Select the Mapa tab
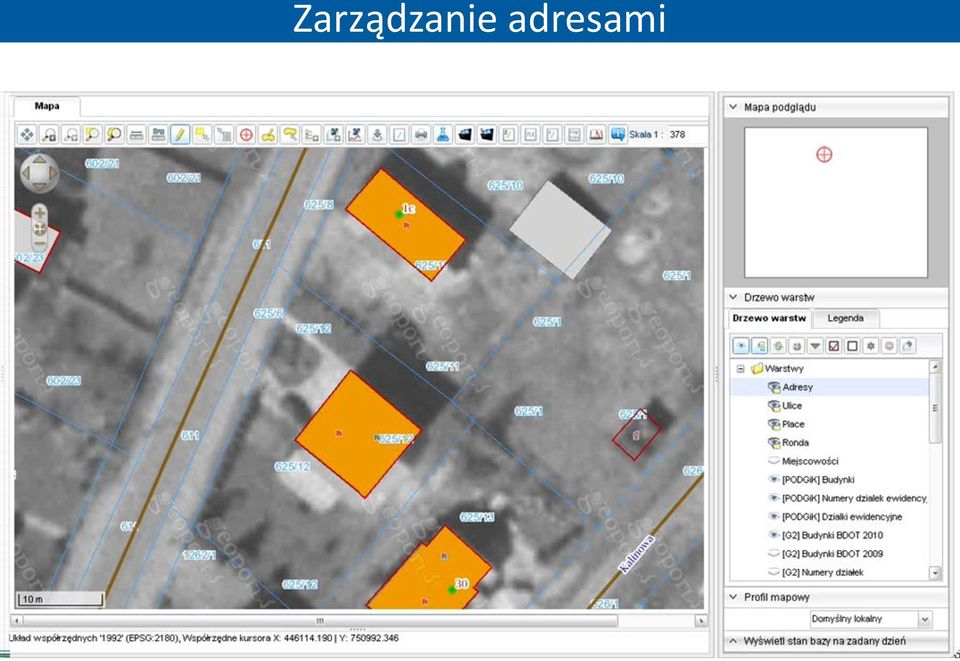Image resolution: width=960 pixels, height=661 pixels. click(47, 106)
